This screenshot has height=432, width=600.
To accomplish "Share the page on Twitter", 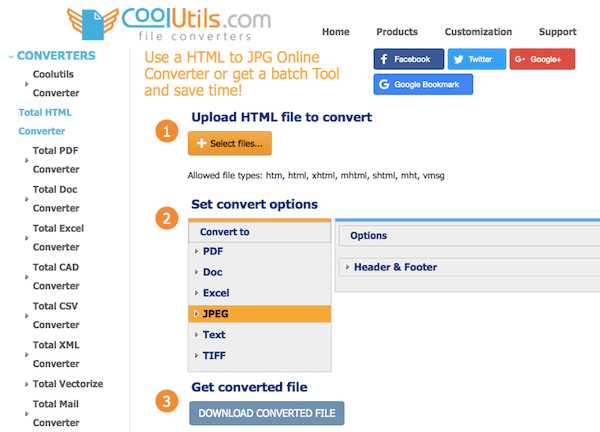I will pyautogui.click(x=477, y=59).
